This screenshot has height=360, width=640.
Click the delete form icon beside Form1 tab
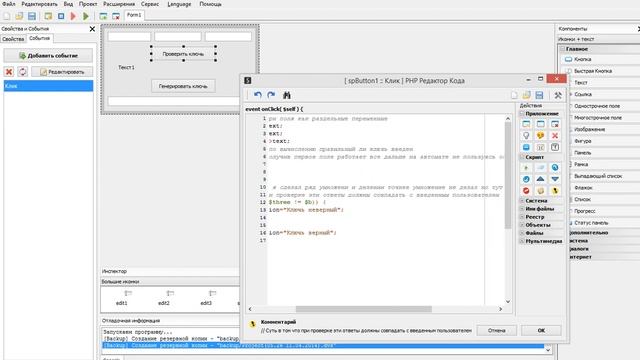pos(116,16)
